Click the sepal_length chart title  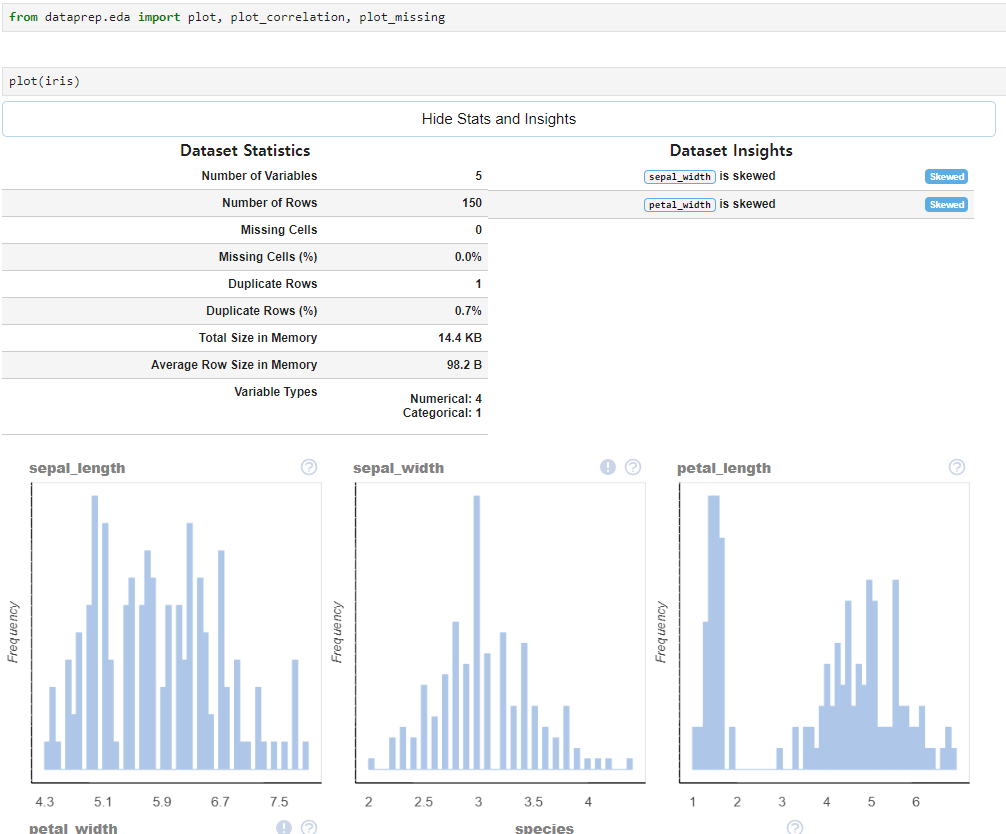(x=77, y=468)
